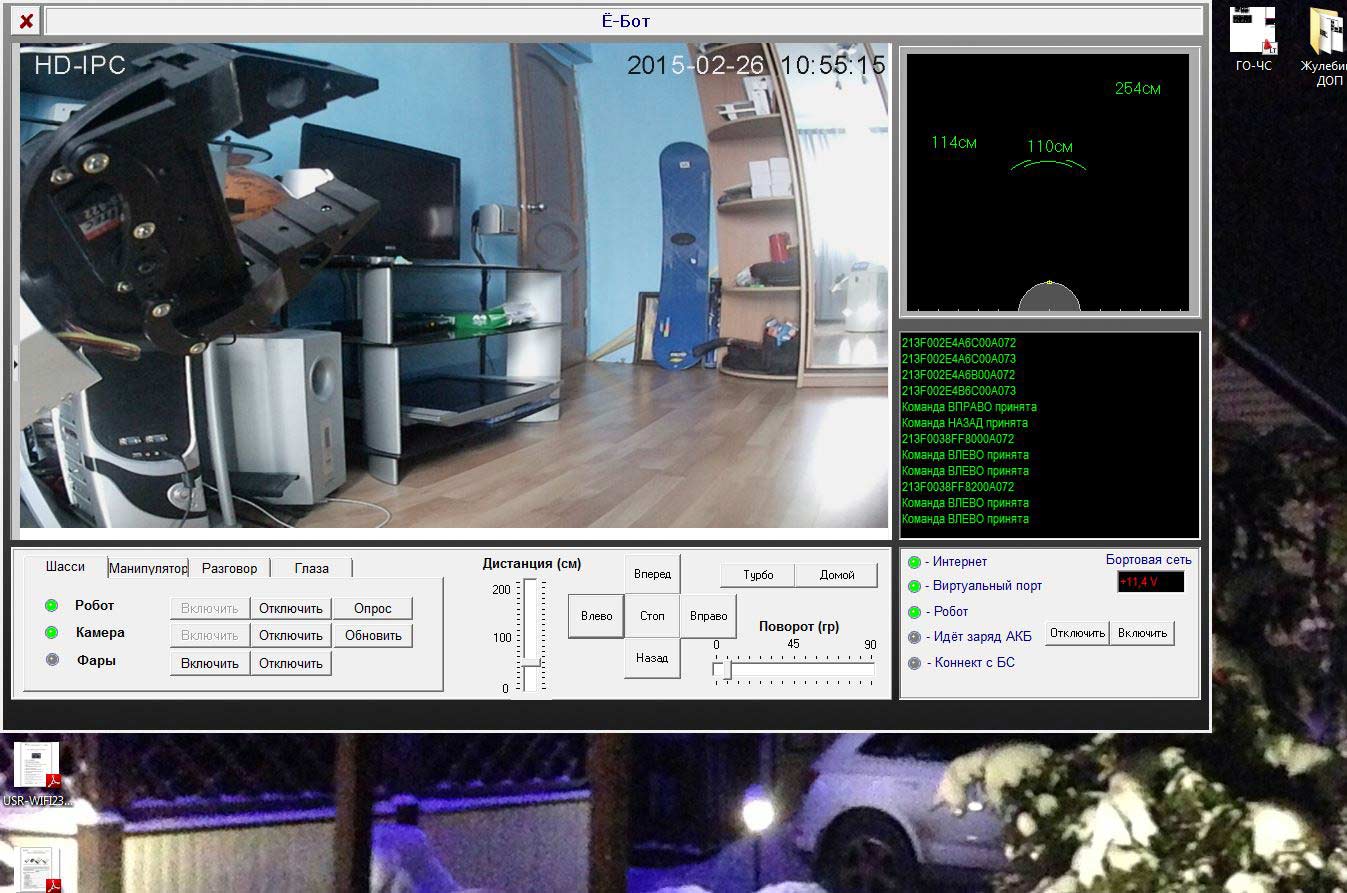Viewport: 1347px width, 893px height.
Task: Click the Дистанция (см) vertical slider handle
Action: click(x=531, y=662)
